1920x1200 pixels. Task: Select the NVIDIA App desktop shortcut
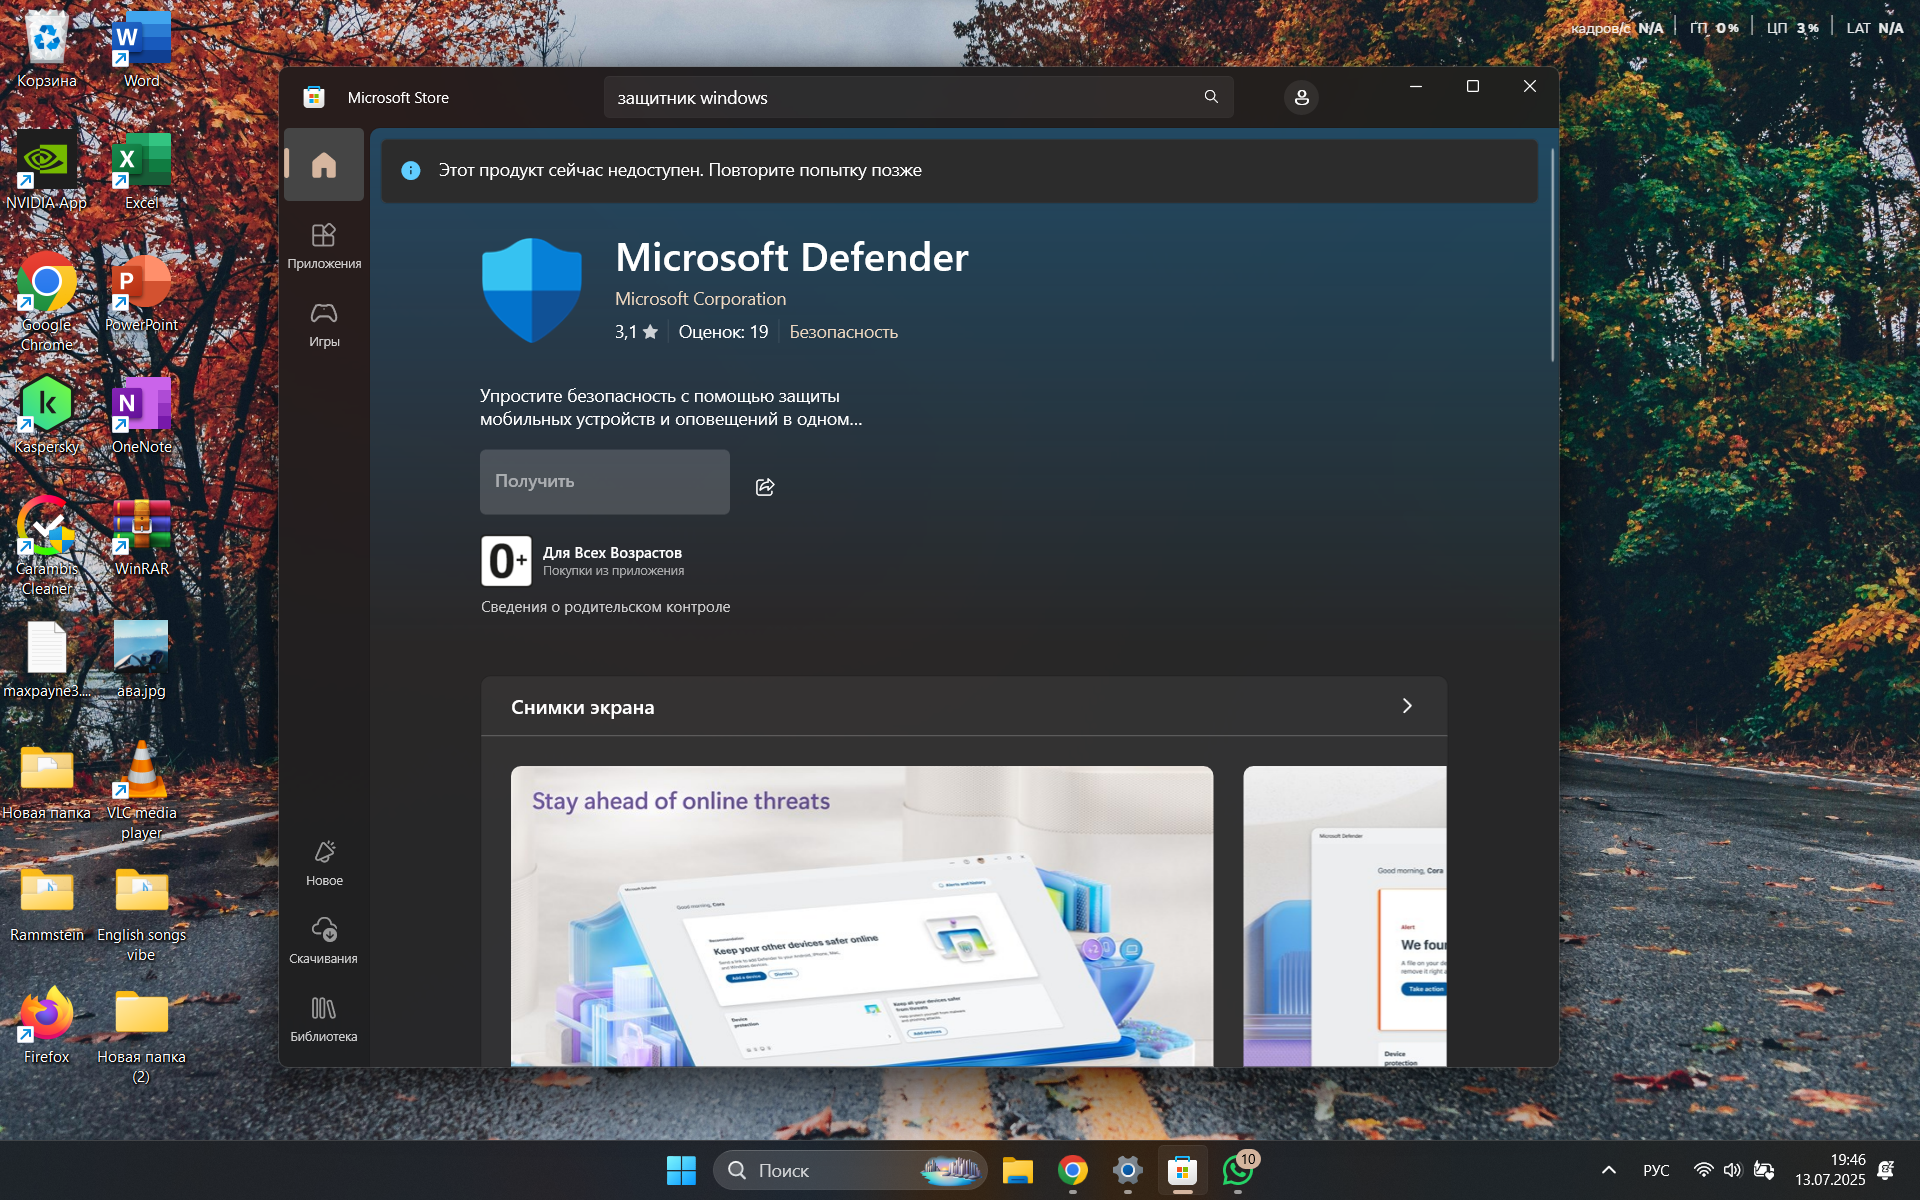(x=46, y=172)
